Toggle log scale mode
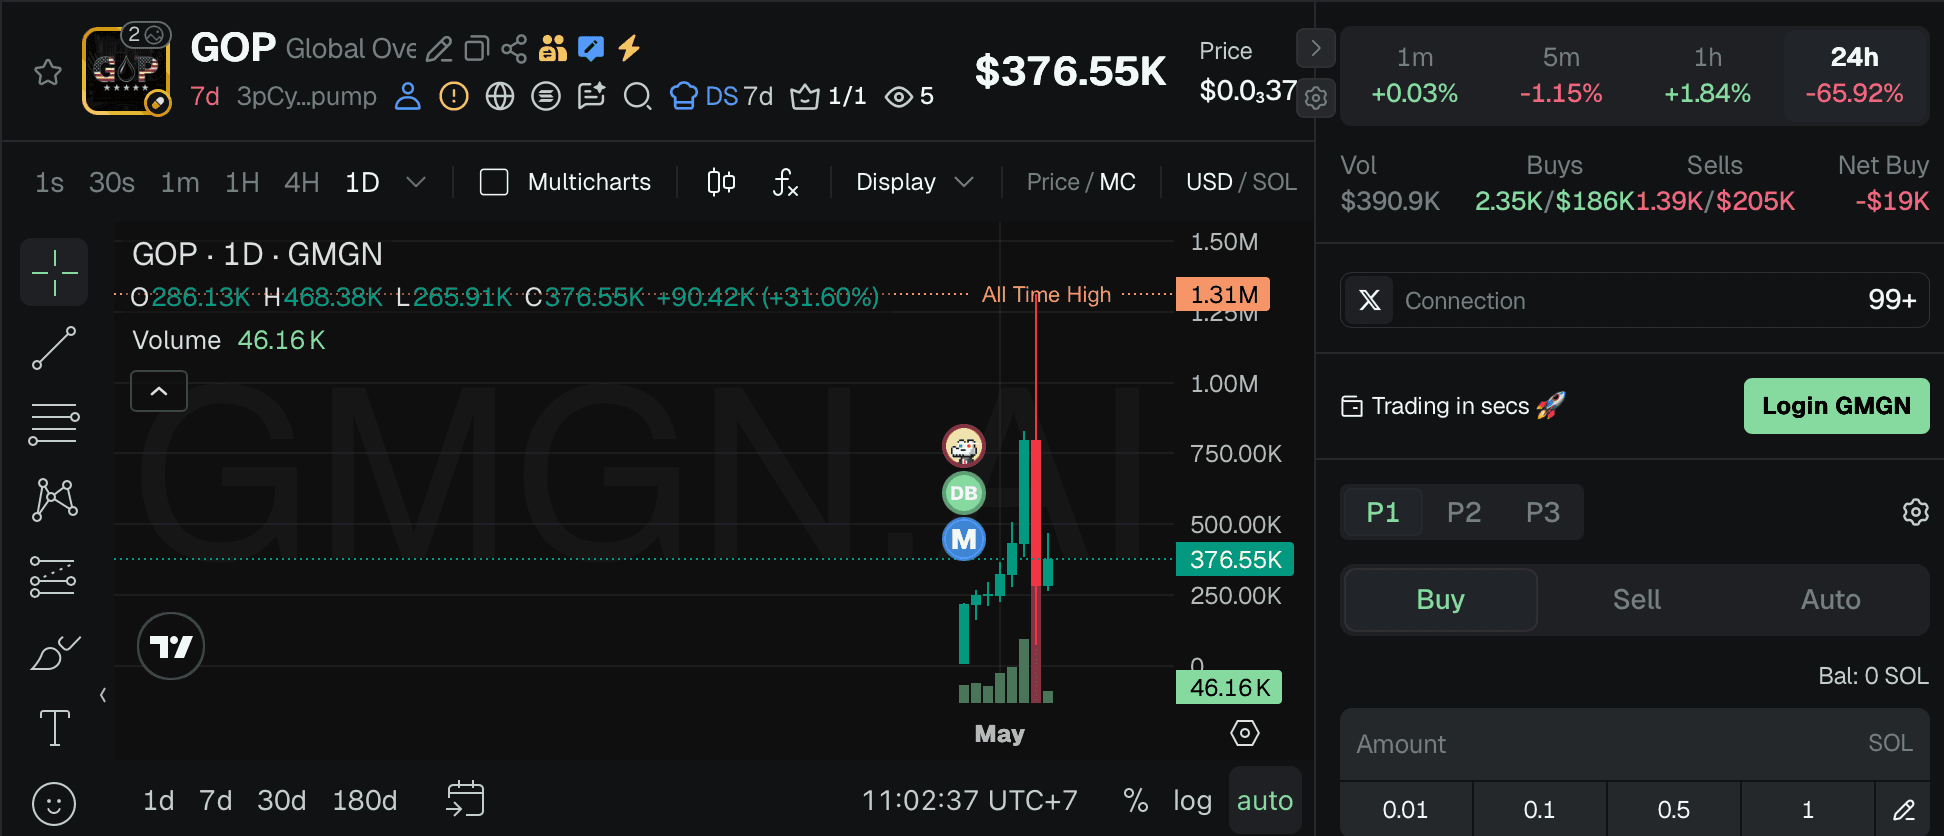The image size is (1944, 836). pos(1192,801)
